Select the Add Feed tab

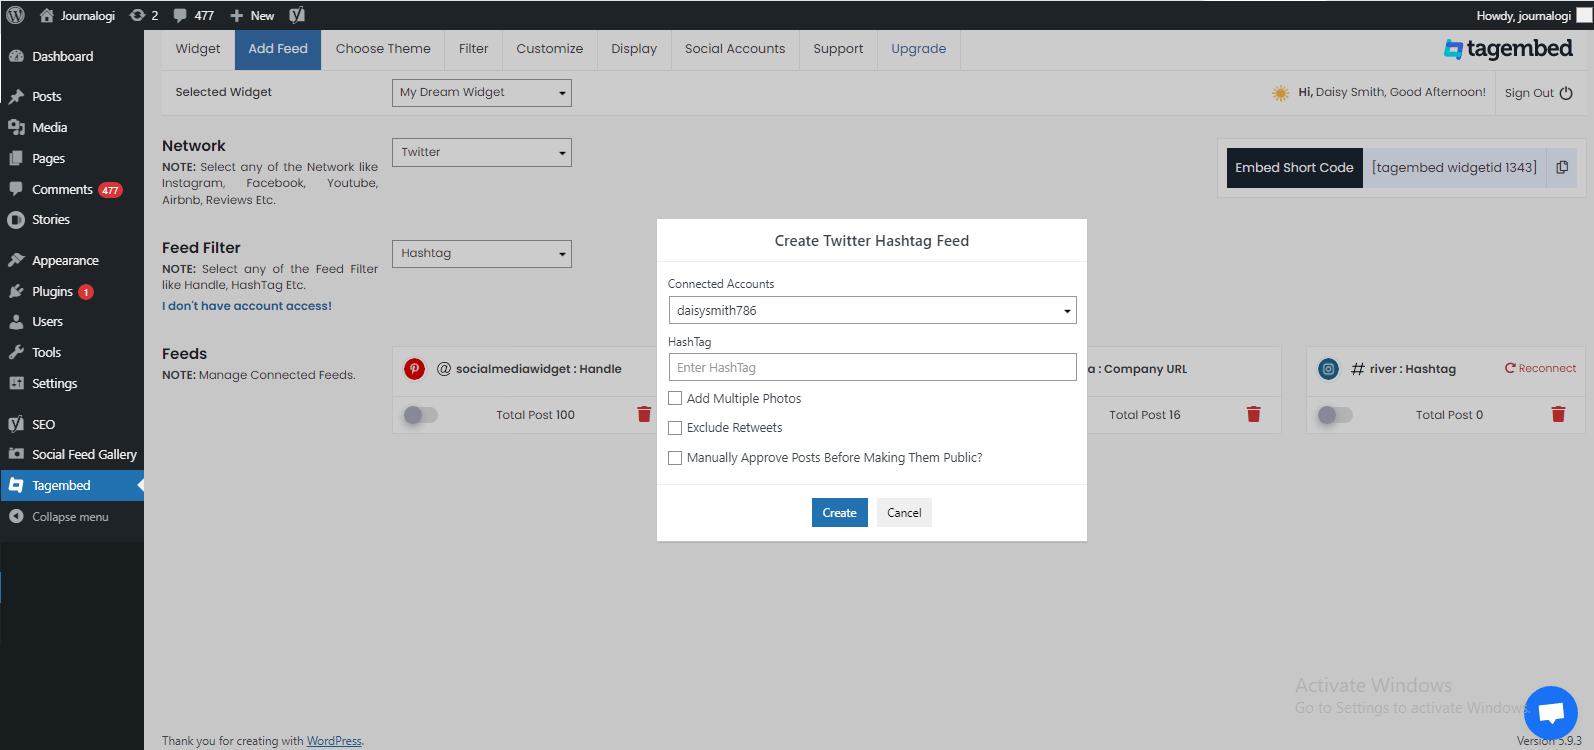pos(278,49)
